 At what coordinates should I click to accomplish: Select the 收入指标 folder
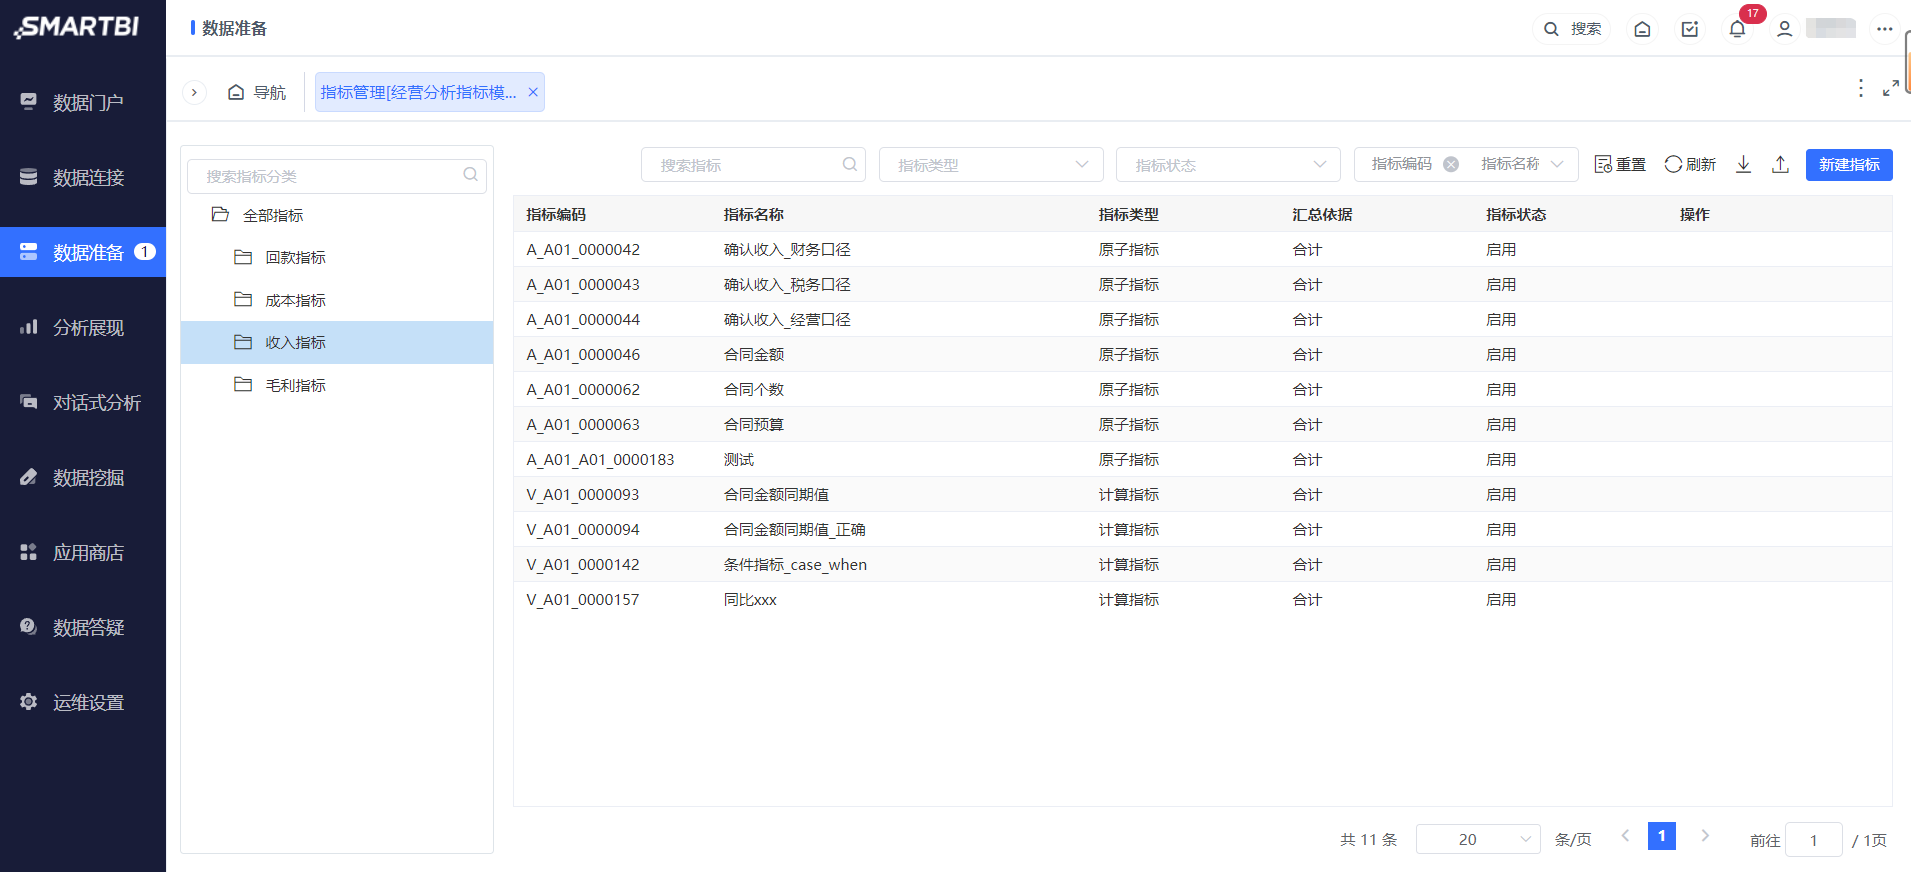pos(337,342)
